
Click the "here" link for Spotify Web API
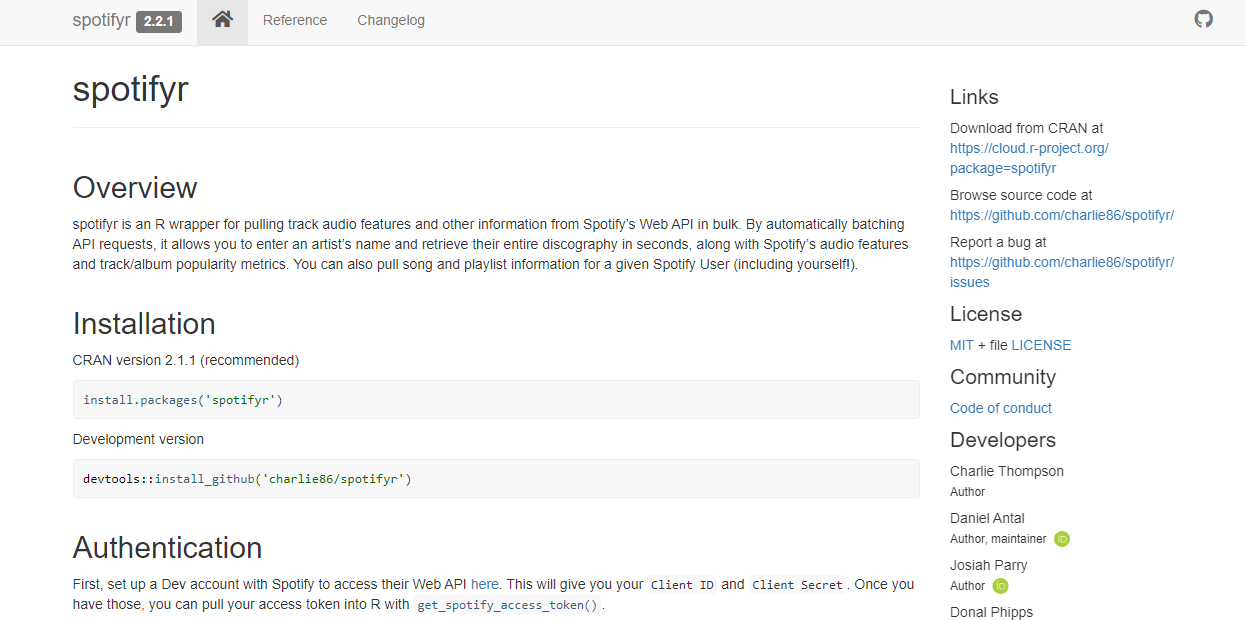(x=484, y=584)
